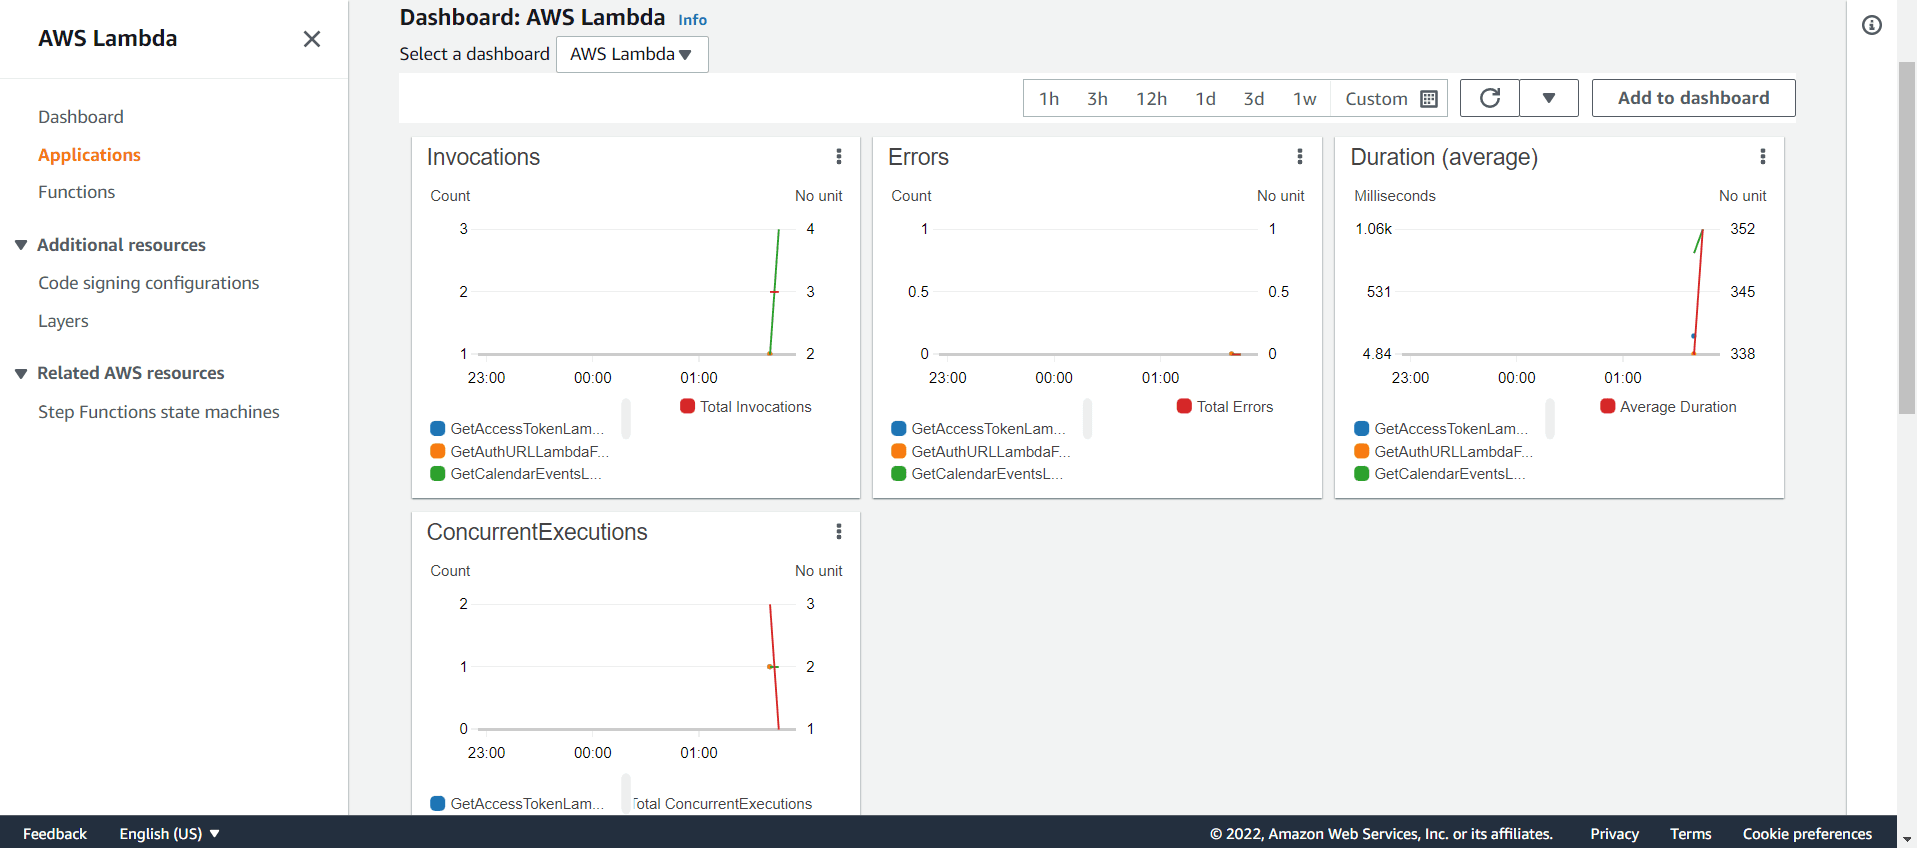Viewport: 1917px width, 848px height.
Task: Open the info help panel icon
Action: point(1871,26)
